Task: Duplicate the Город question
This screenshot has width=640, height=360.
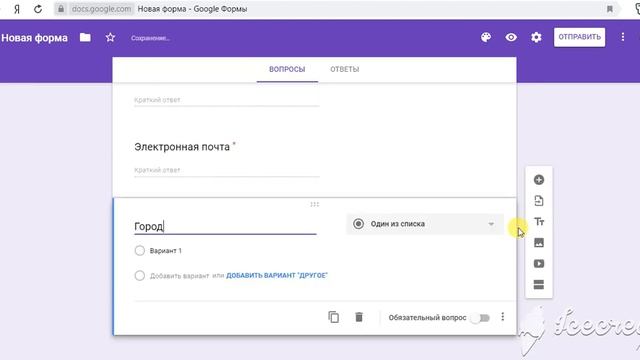Action: click(x=333, y=317)
